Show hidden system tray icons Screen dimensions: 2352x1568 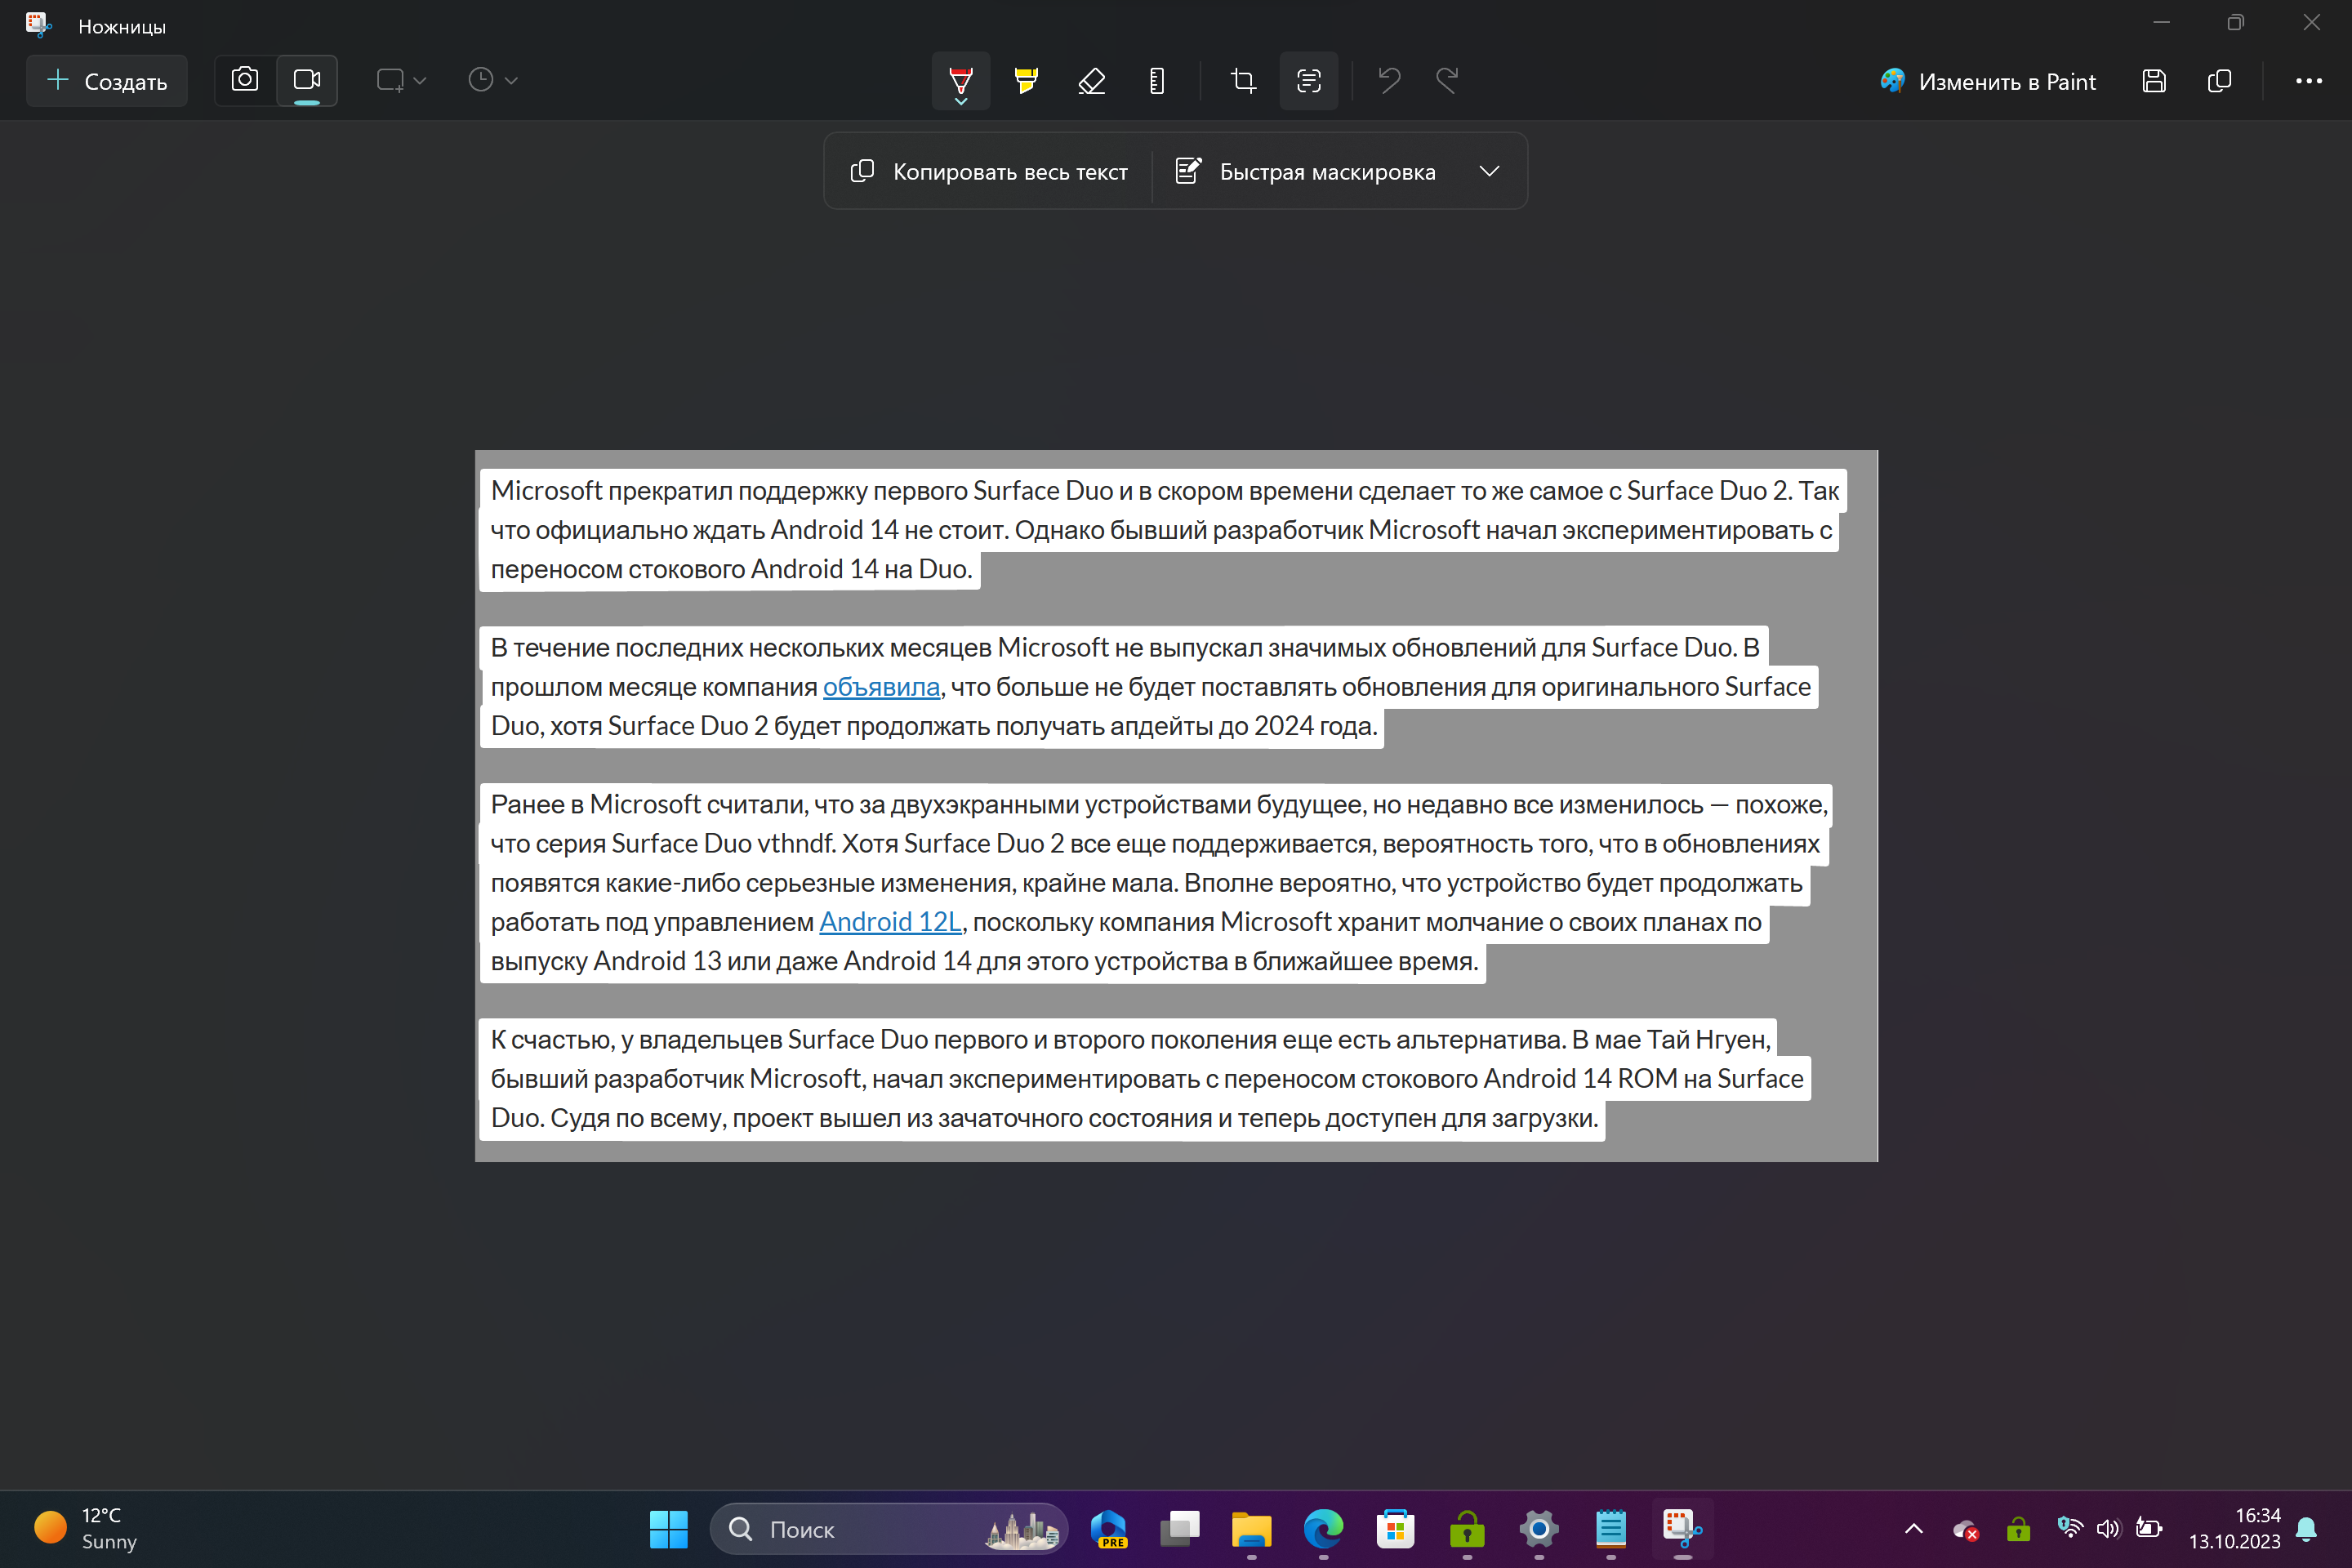click(x=1913, y=1529)
